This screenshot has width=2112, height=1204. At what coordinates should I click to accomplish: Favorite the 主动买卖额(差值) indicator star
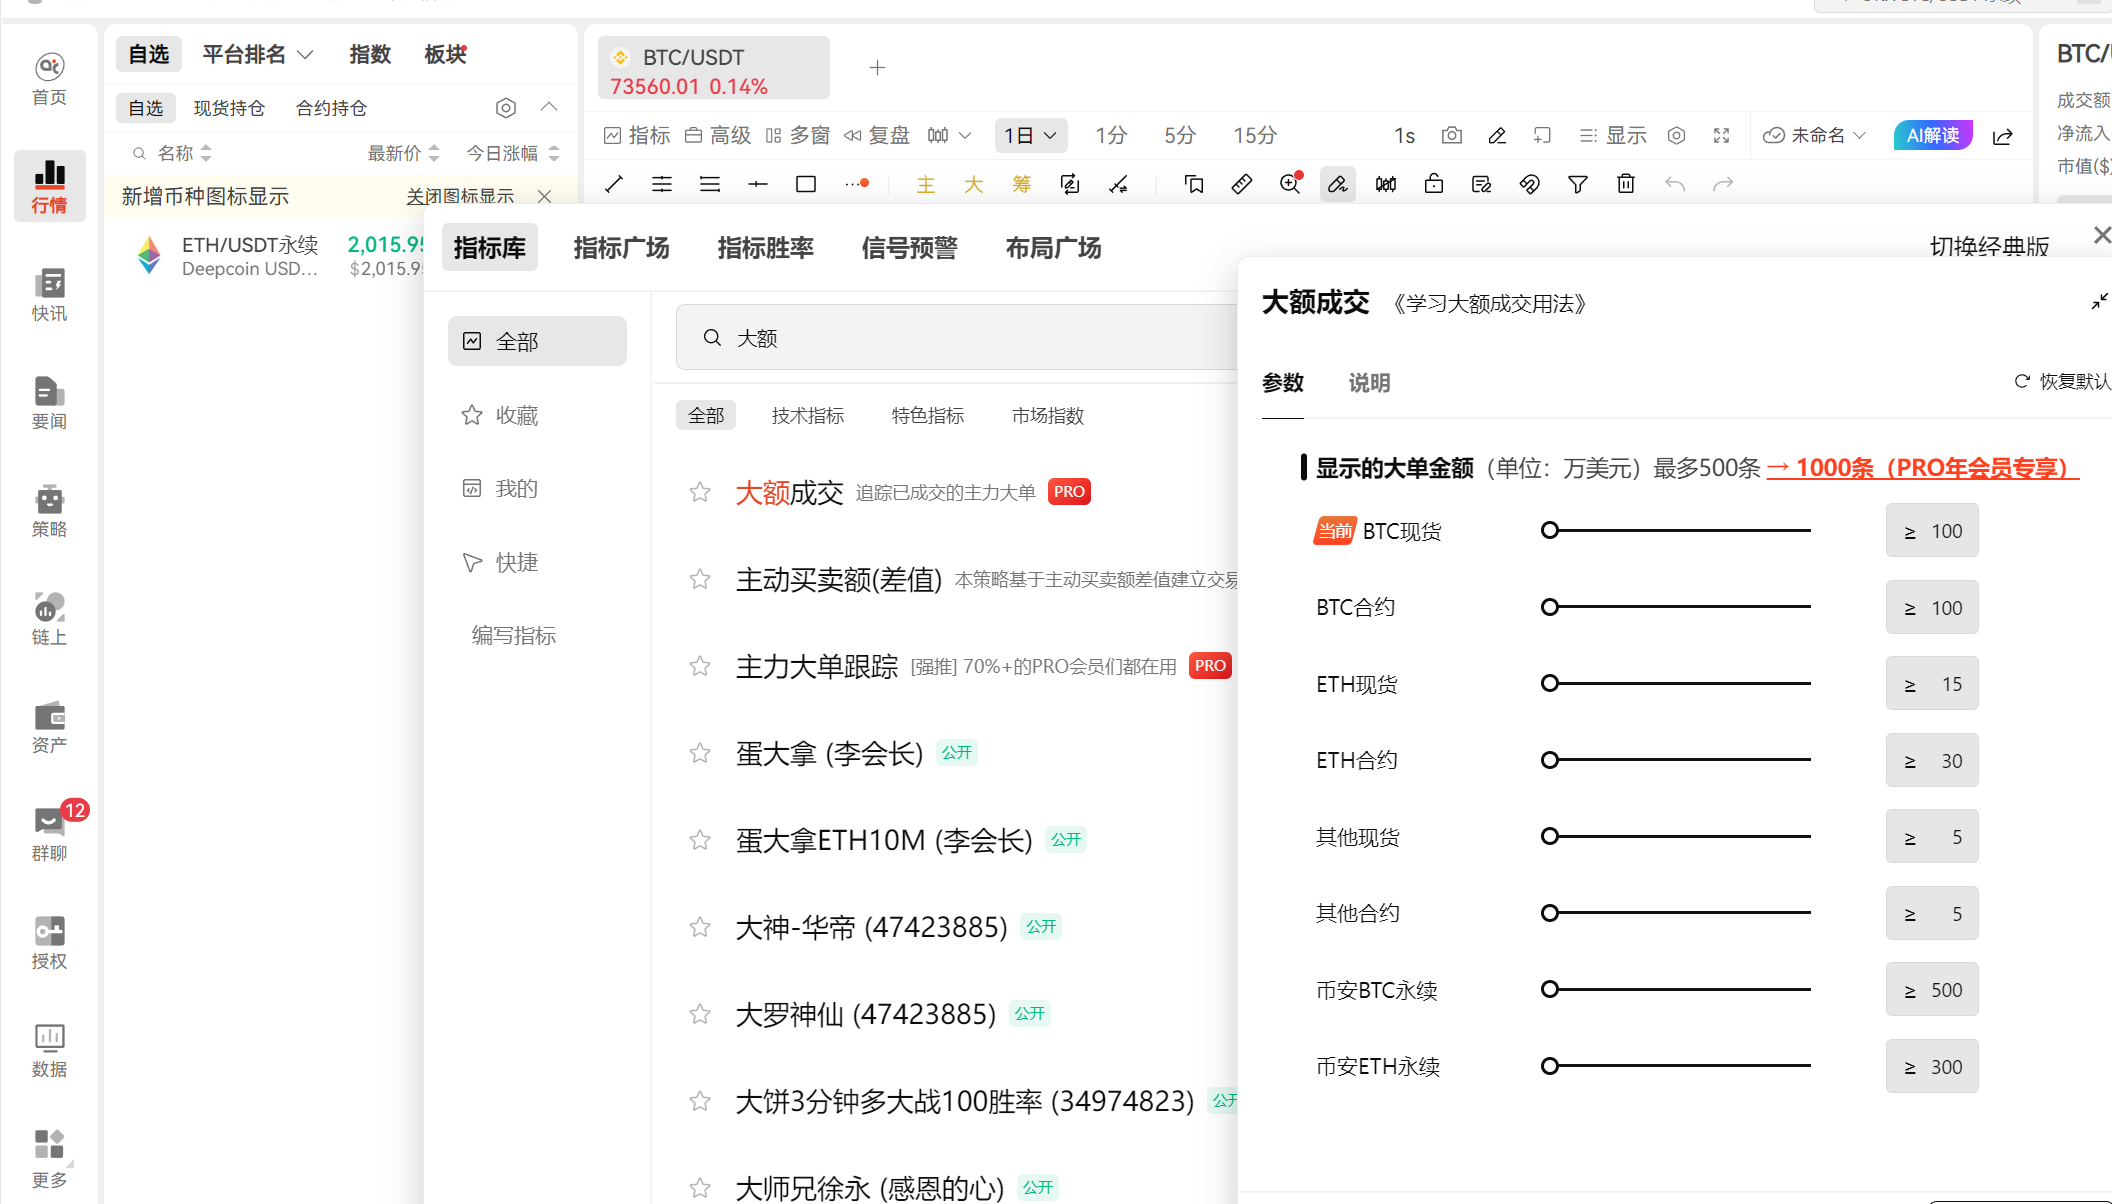tap(700, 579)
